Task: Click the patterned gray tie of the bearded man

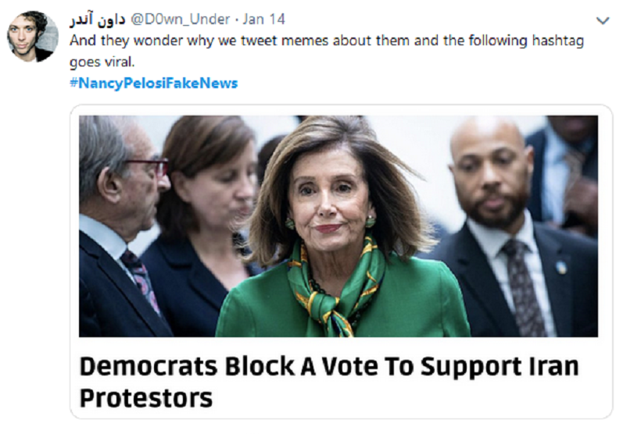Action: [x=522, y=286]
